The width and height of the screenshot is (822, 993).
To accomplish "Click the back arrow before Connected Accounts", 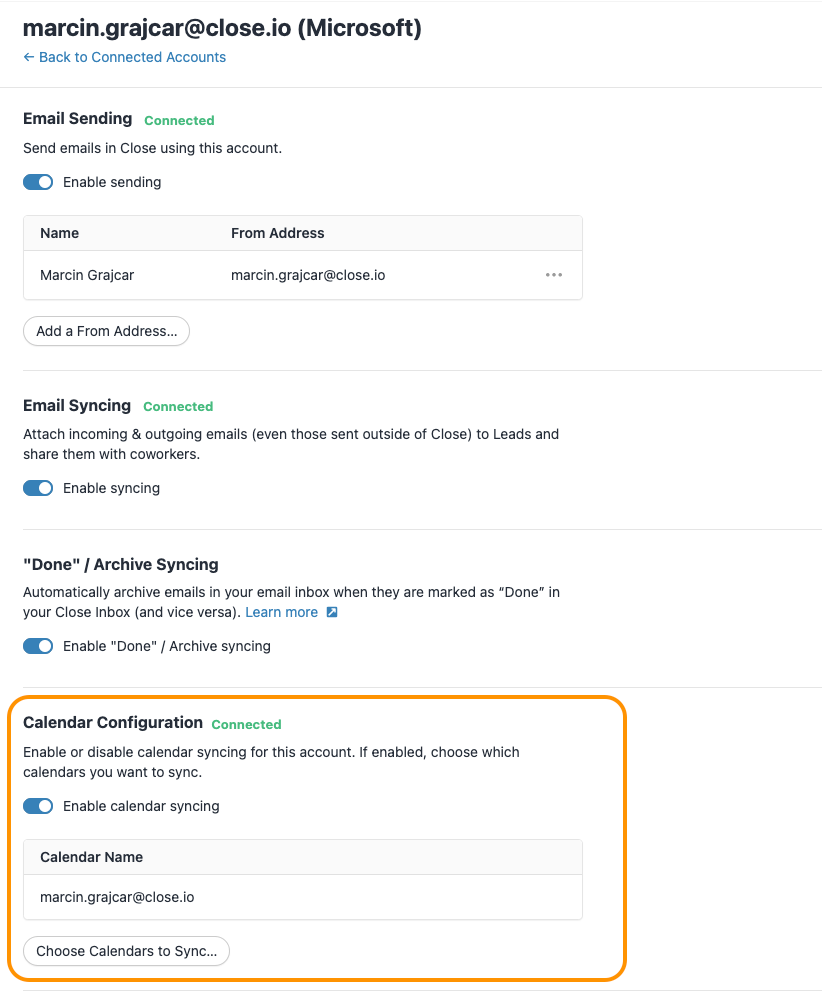I will tap(28, 57).
